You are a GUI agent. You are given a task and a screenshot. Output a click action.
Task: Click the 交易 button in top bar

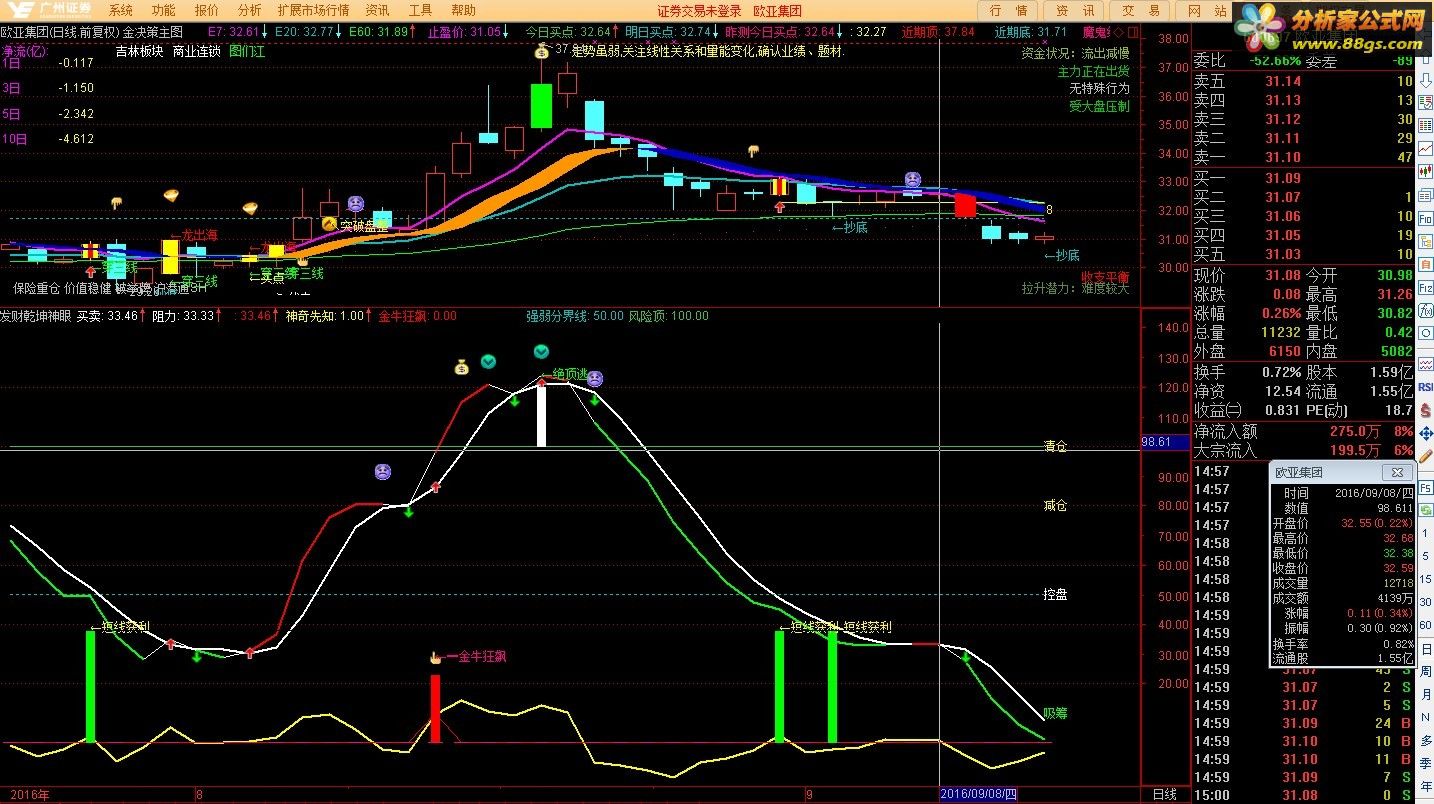point(1141,10)
